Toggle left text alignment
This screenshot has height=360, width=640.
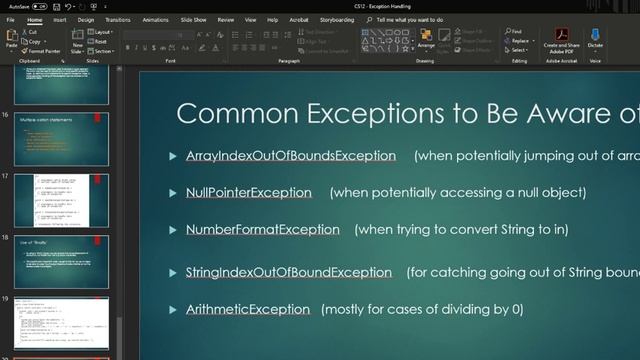[x=236, y=48]
